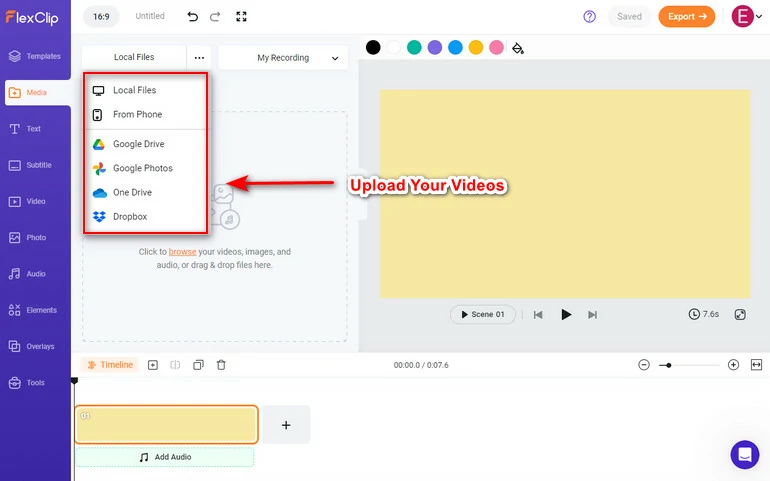The image size is (770, 481).
Task: Fit timeline to width icon
Action: 756,365
